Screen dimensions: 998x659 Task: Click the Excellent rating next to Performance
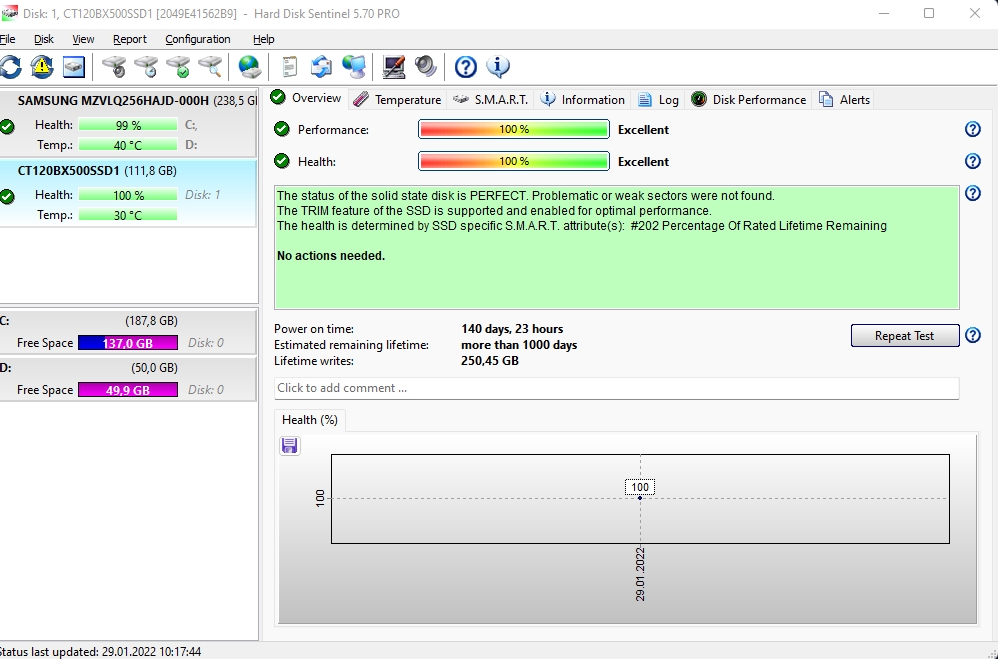[643, 129]
